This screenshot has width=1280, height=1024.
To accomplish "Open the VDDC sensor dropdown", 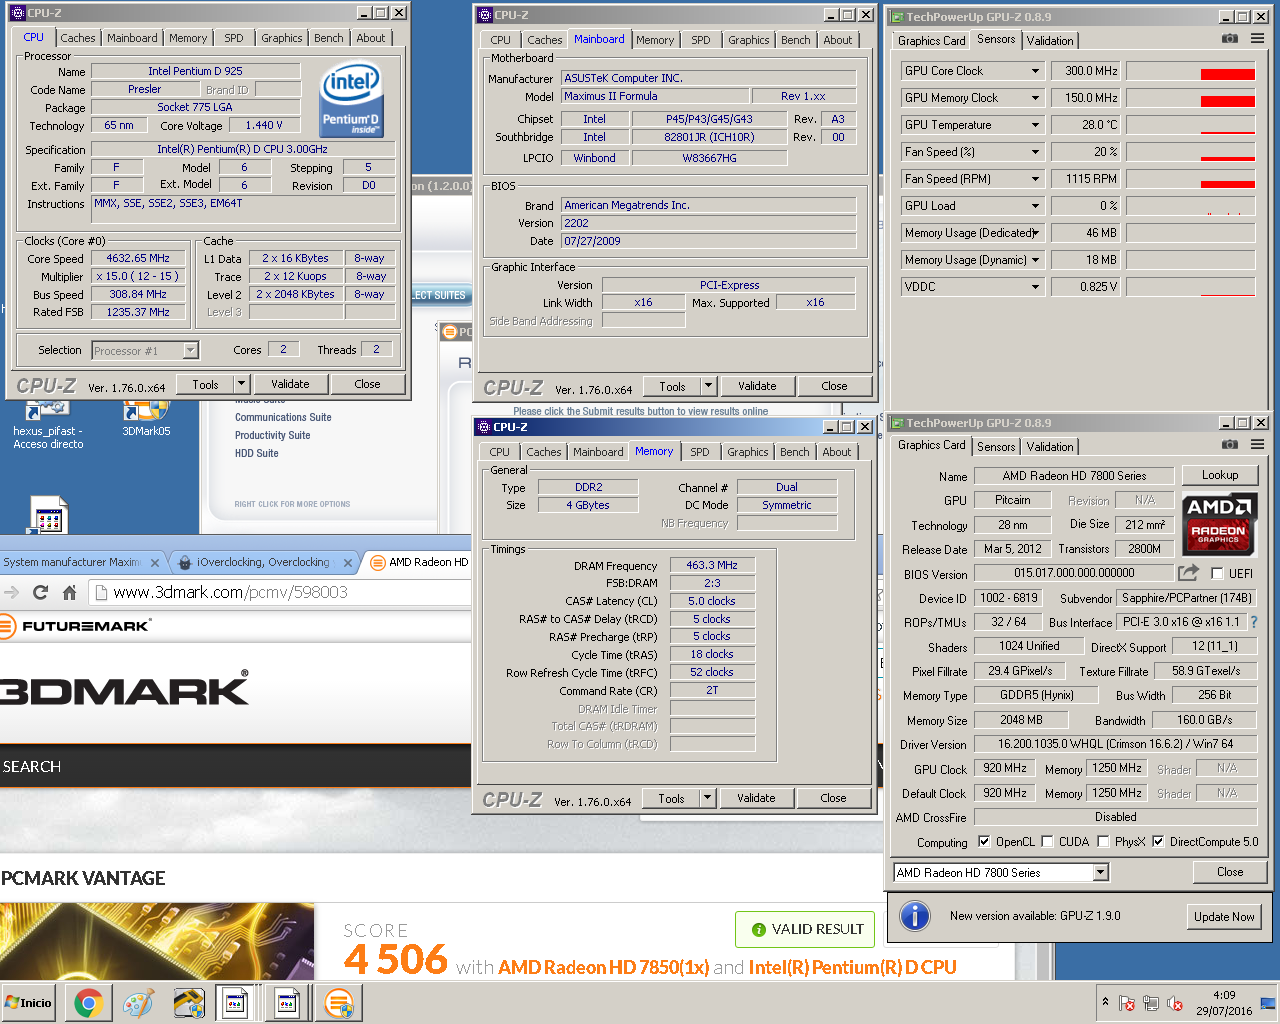I will pos(1035,287).
